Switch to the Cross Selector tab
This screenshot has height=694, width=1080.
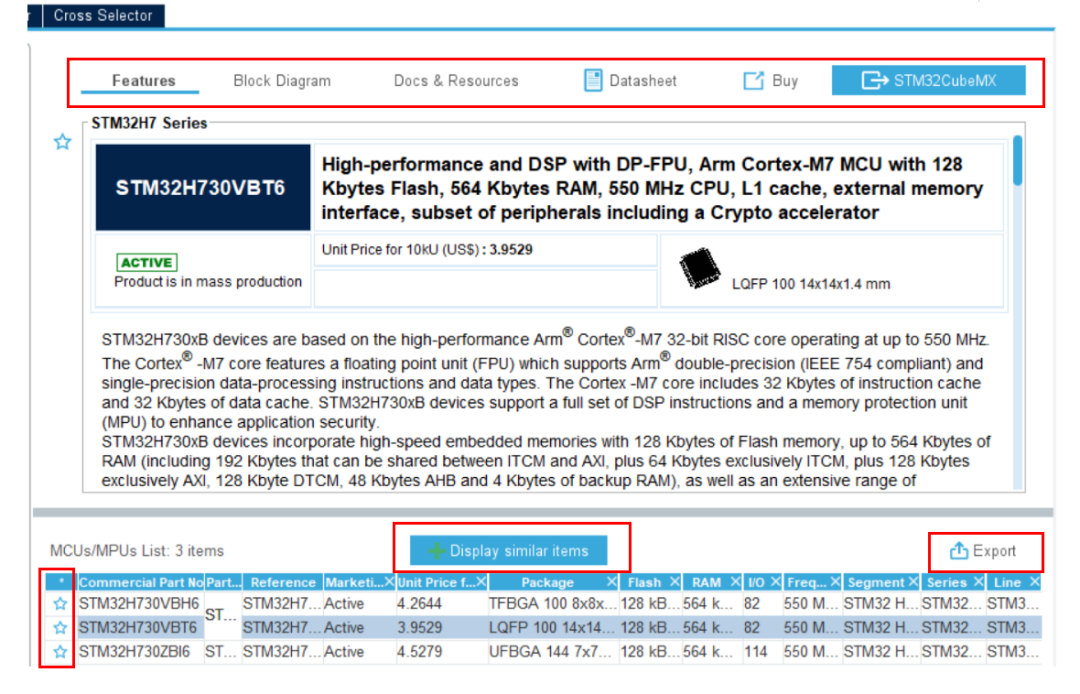tap(103, 15)
